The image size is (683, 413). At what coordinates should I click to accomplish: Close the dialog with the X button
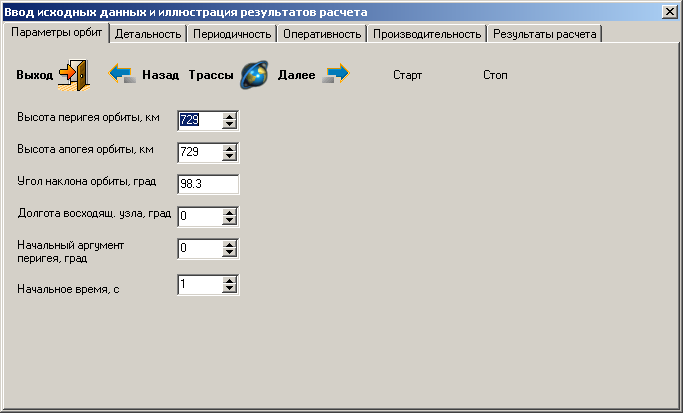tap(669, 12)
